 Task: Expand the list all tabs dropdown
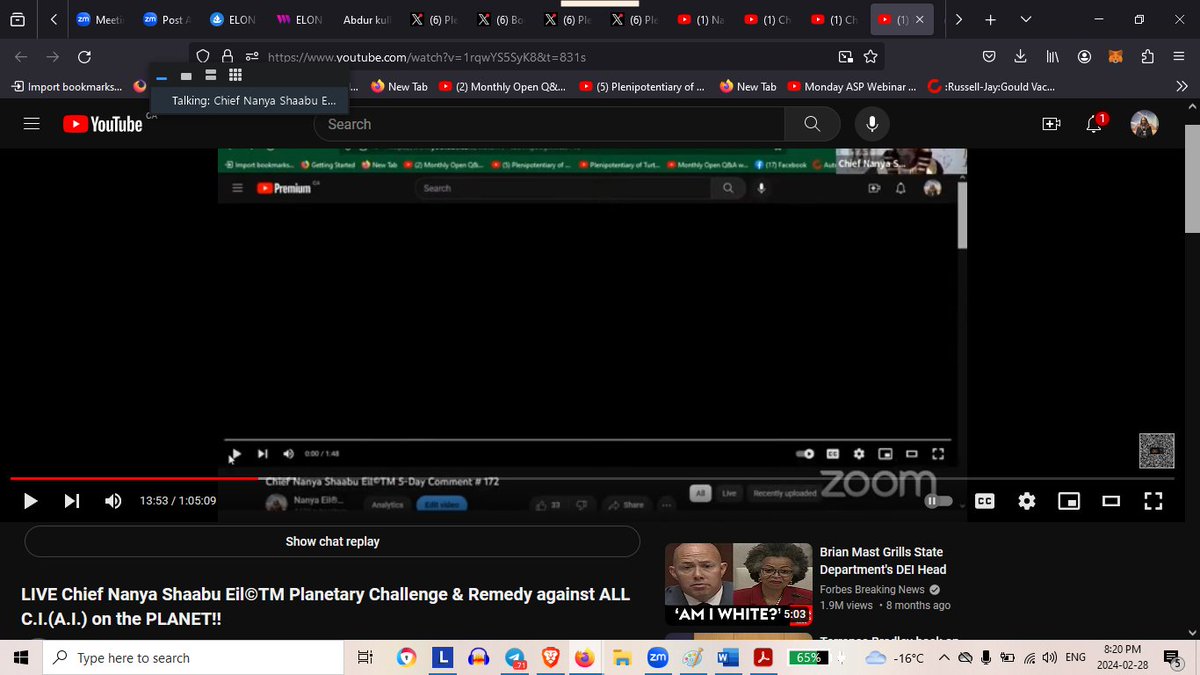point(1026,19)
